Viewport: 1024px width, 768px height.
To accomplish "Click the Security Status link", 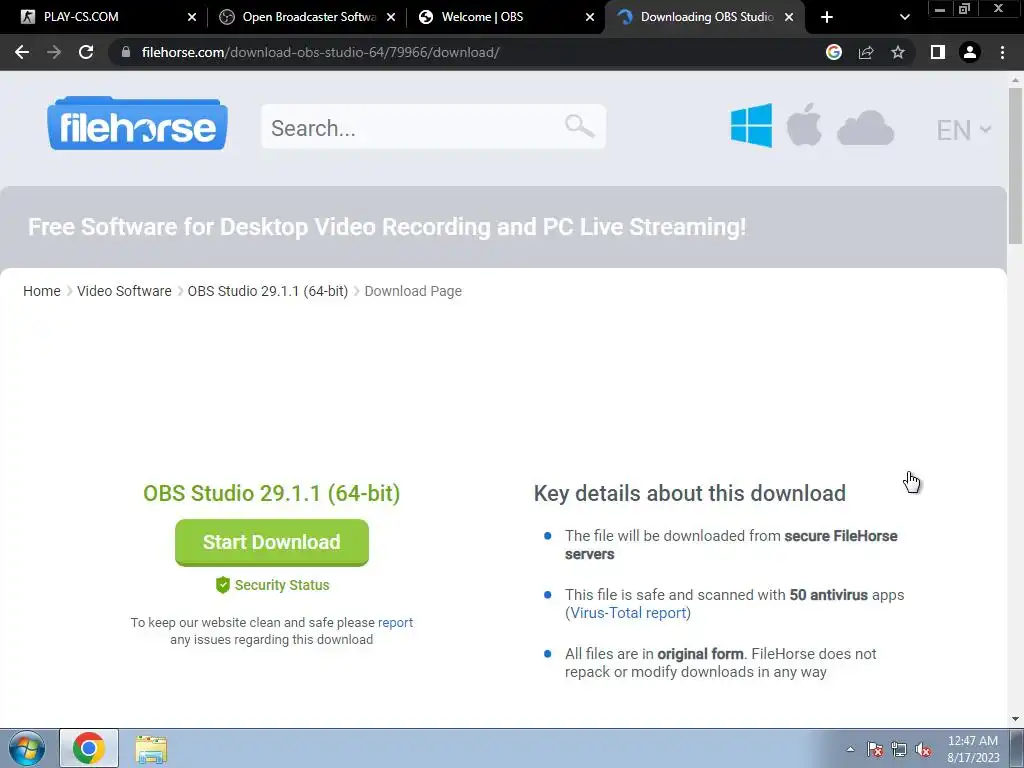I will [282, 585].
